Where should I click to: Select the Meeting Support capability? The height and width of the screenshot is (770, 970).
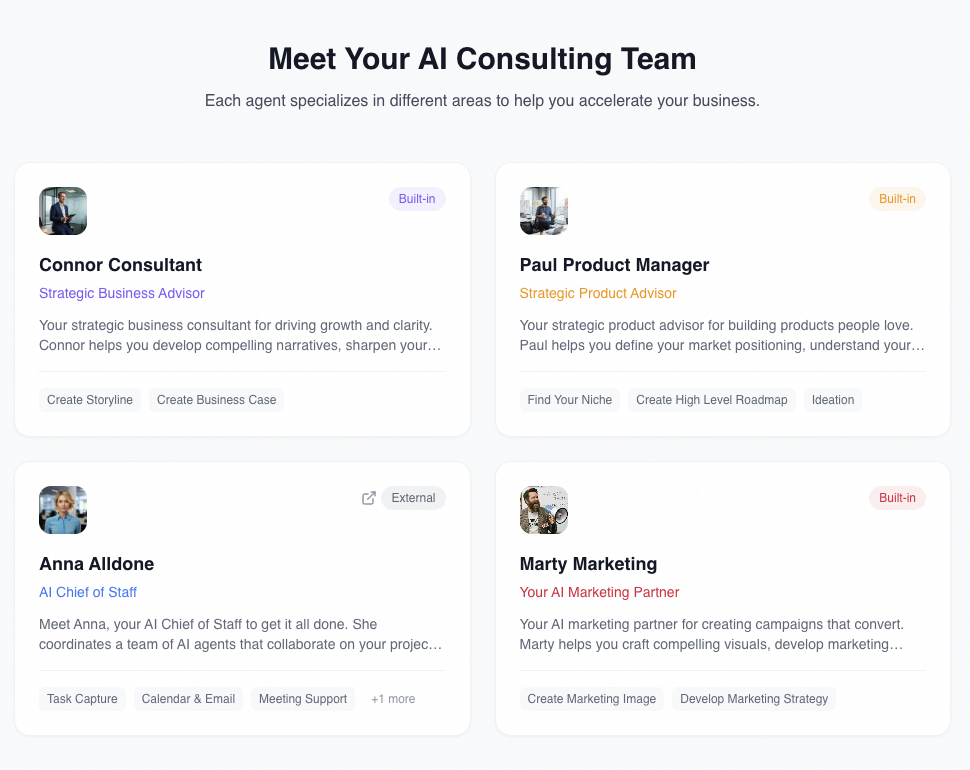click(x=302, y=698)
